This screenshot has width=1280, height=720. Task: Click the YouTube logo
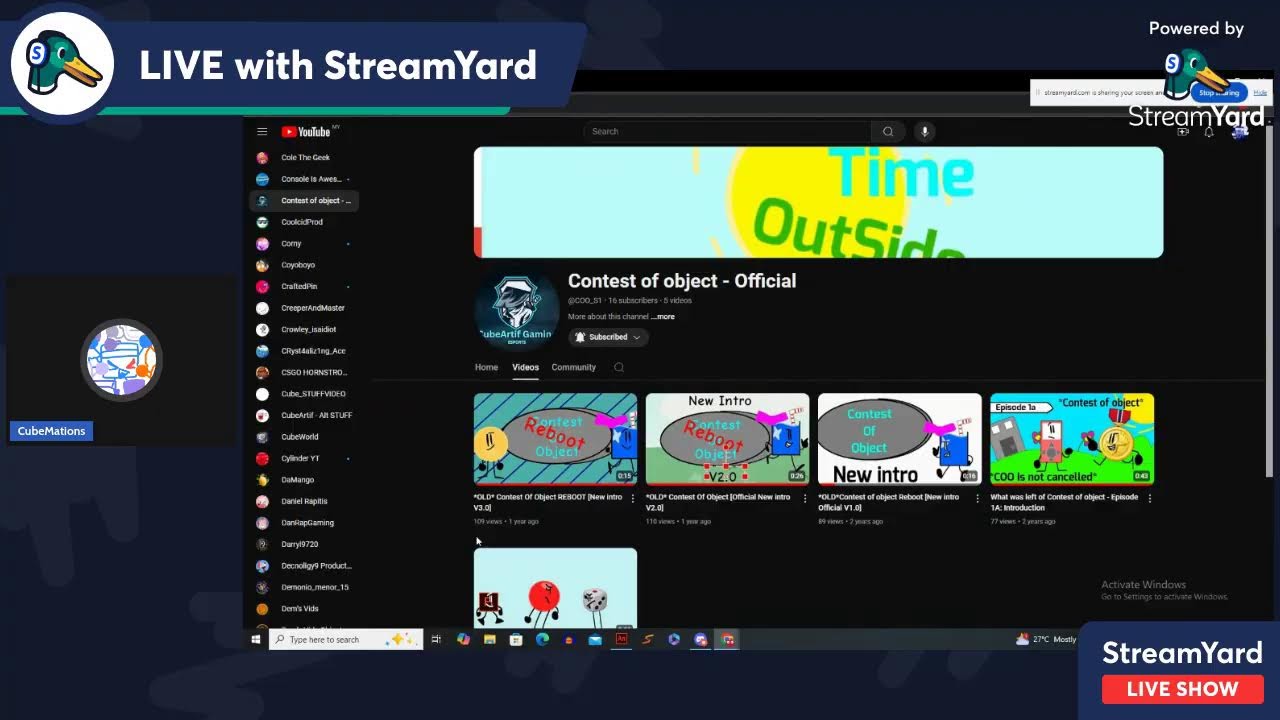(306, 132)
